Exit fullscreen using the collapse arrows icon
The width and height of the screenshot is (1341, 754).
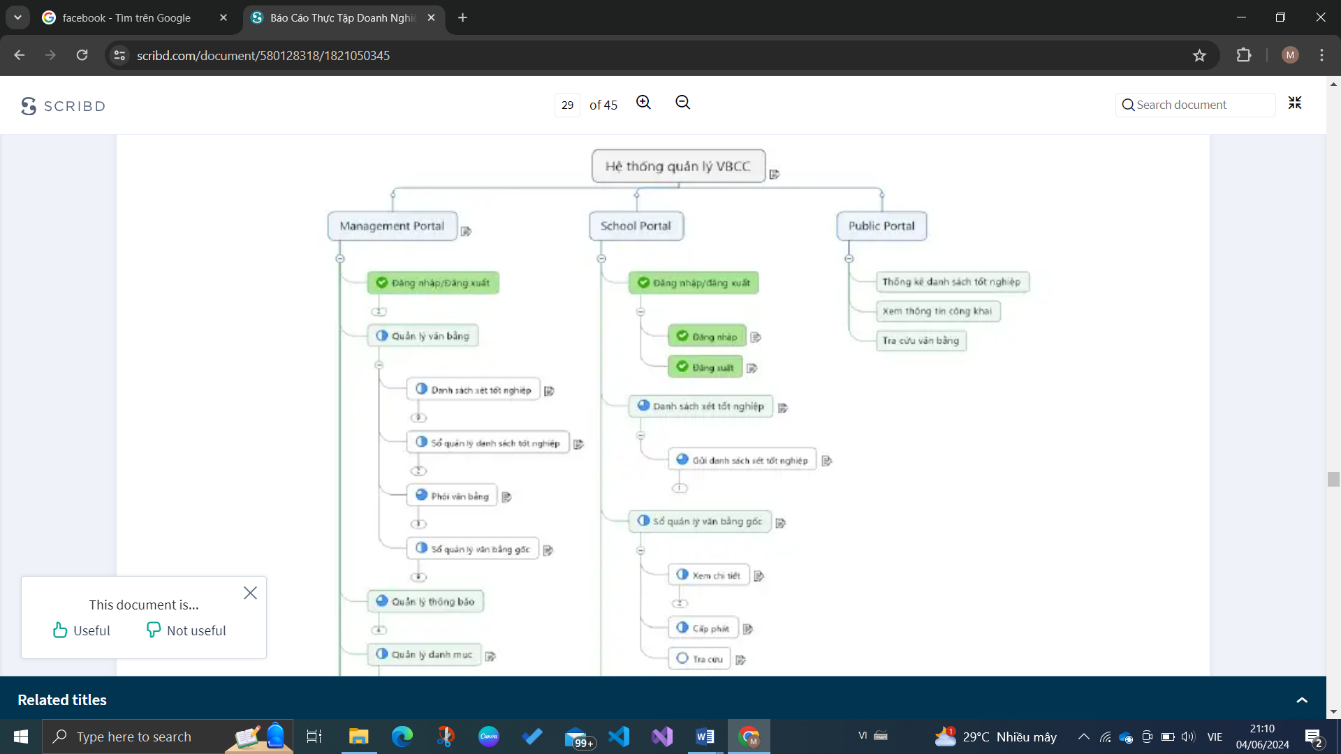(1295, 103)
